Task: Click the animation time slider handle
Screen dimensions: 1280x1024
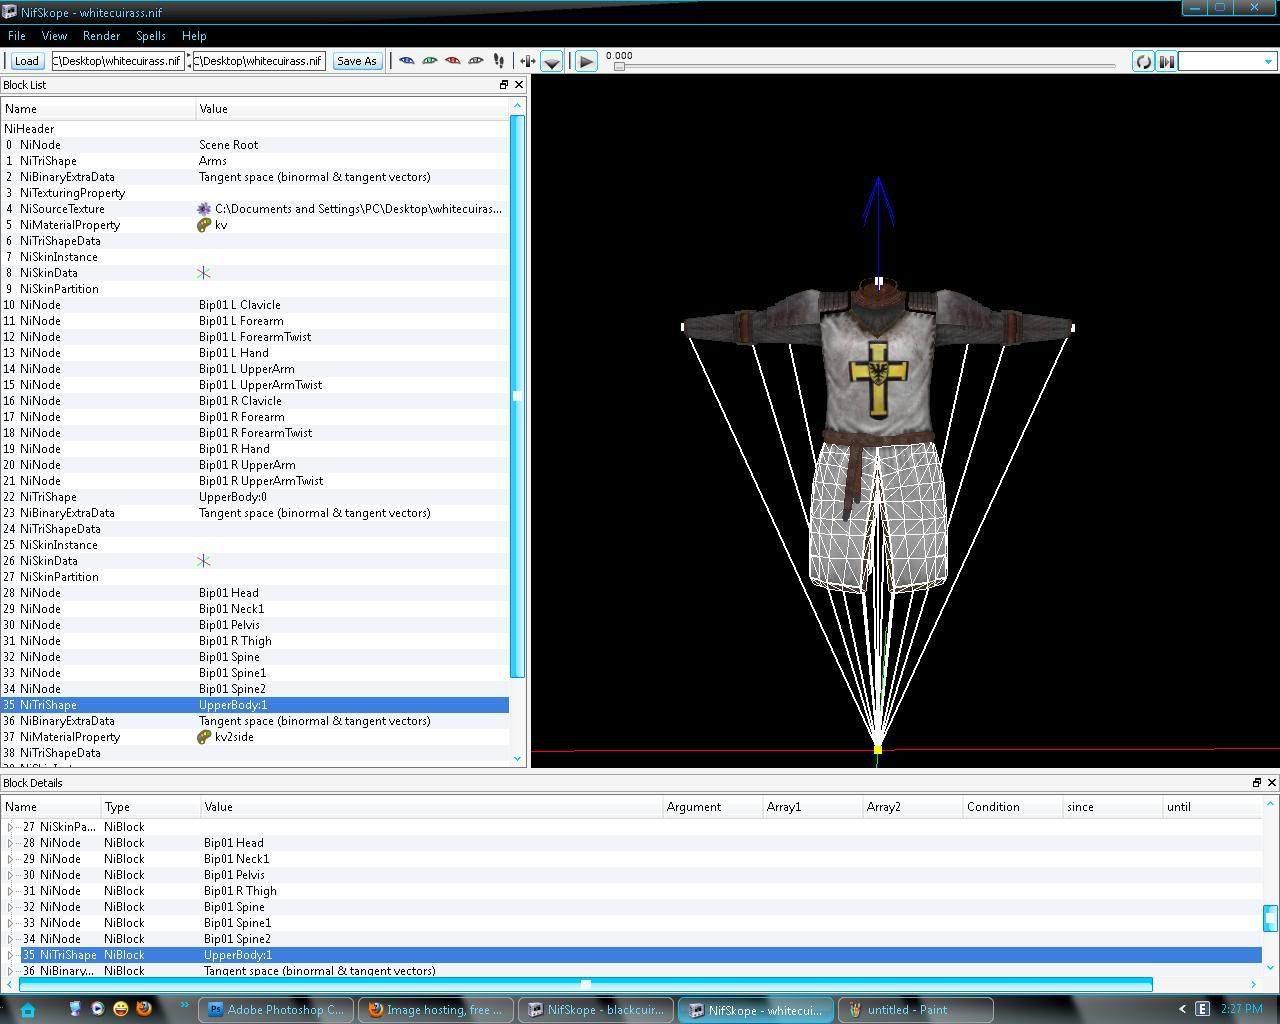Action: 619,66
